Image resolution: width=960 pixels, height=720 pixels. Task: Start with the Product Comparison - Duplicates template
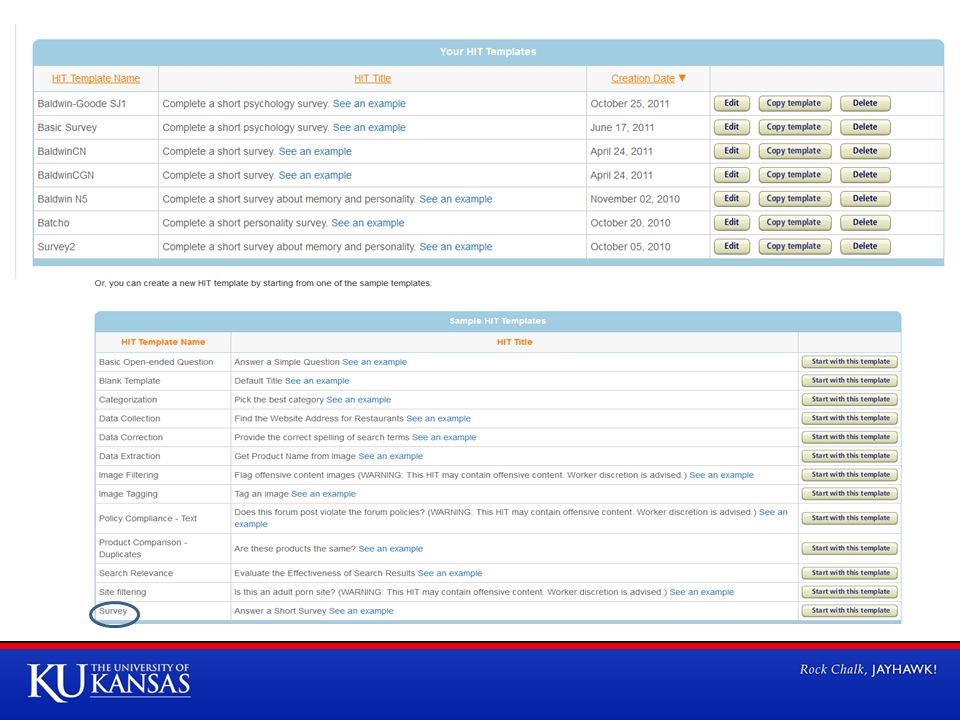click(850, 549)
